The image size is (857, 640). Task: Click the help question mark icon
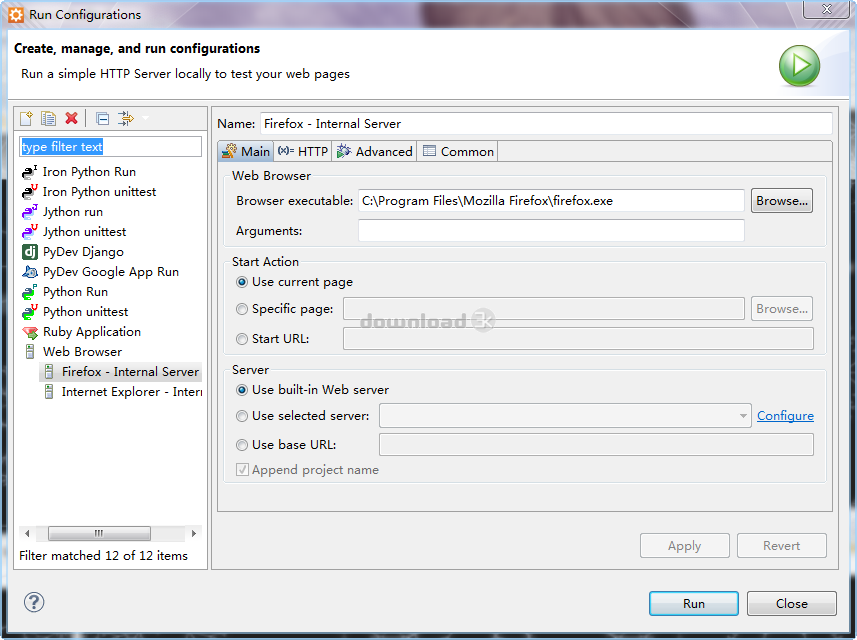point(34,602)
